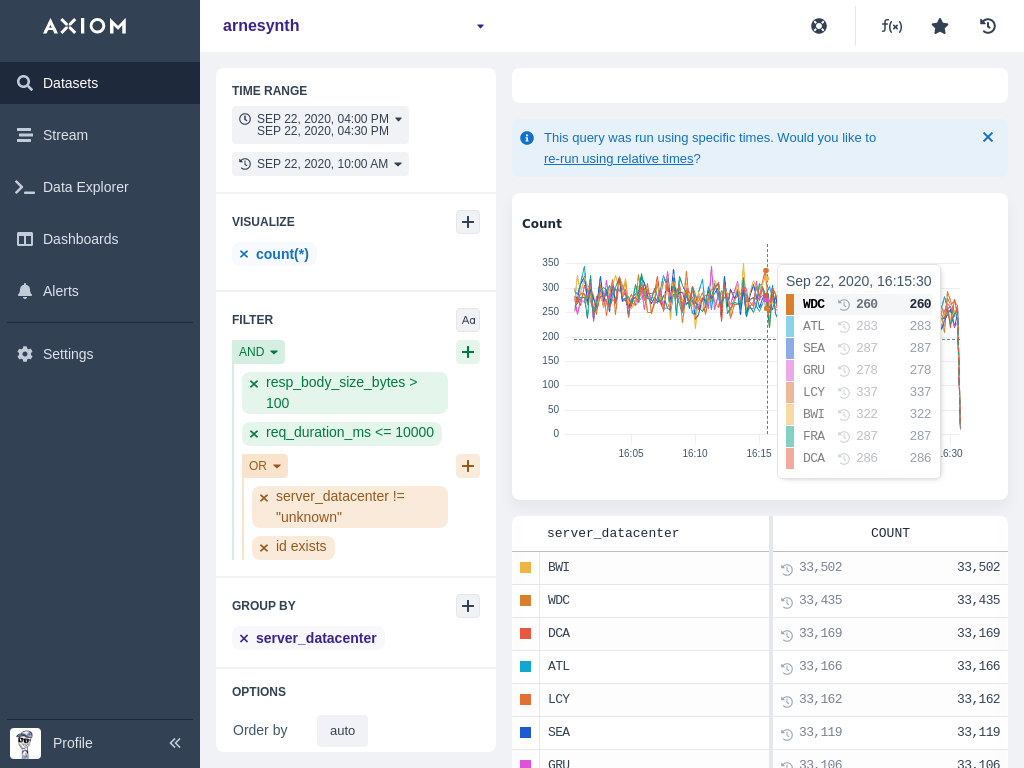Click the empty query input field
1024x768 pixels.
759,86
